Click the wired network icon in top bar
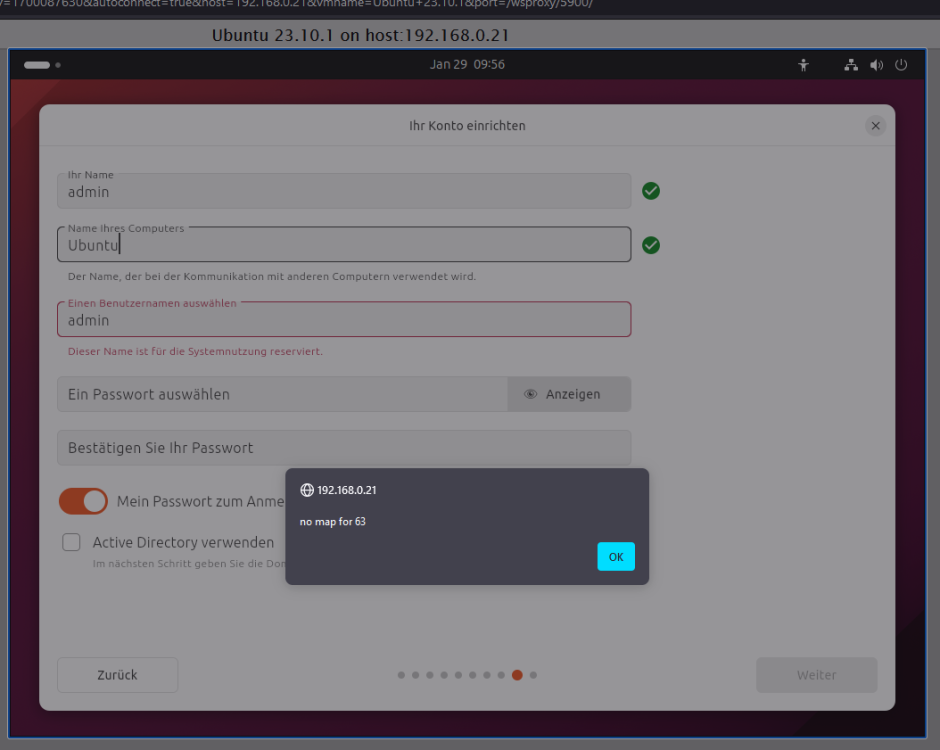The image size is (940, 750). 851,65
